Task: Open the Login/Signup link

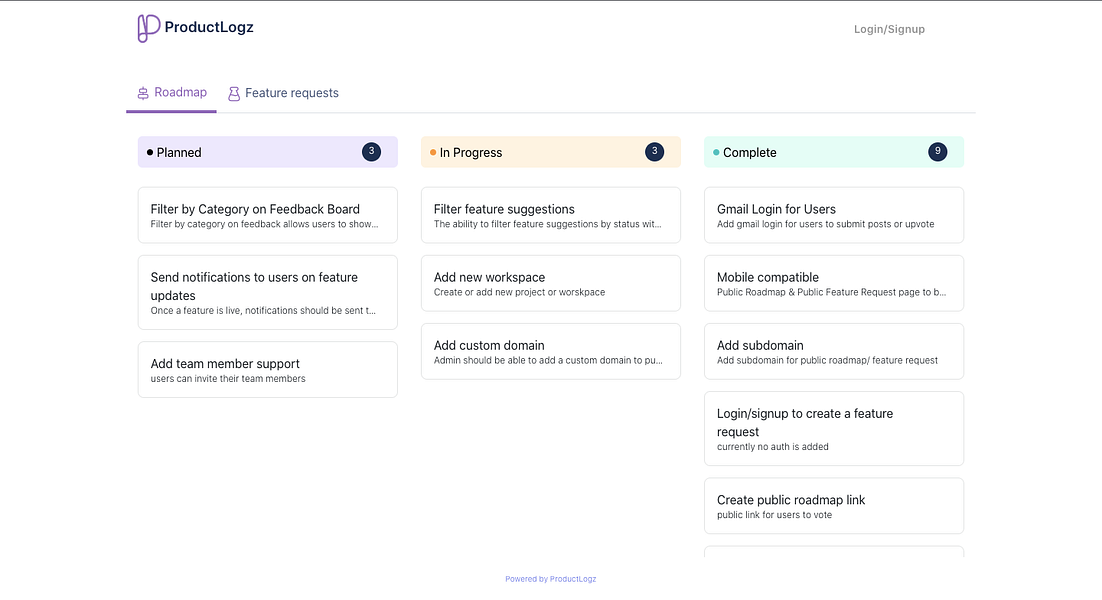Action: (889, 29)
